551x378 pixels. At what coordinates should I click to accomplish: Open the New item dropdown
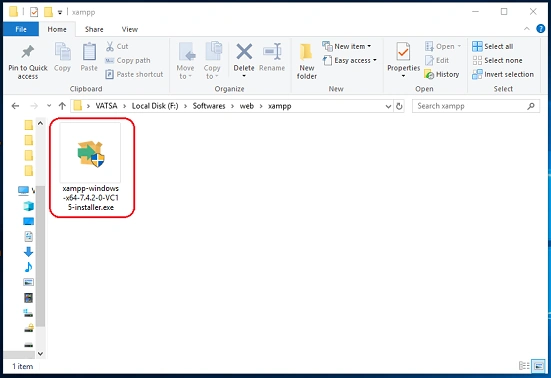346,46
